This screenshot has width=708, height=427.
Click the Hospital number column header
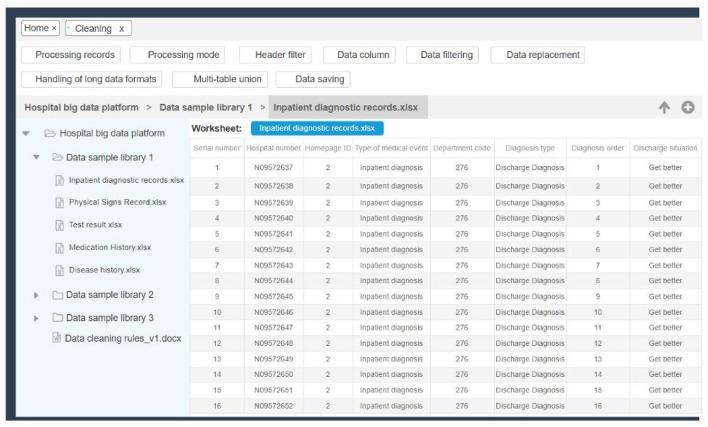[x=273, y=148]
